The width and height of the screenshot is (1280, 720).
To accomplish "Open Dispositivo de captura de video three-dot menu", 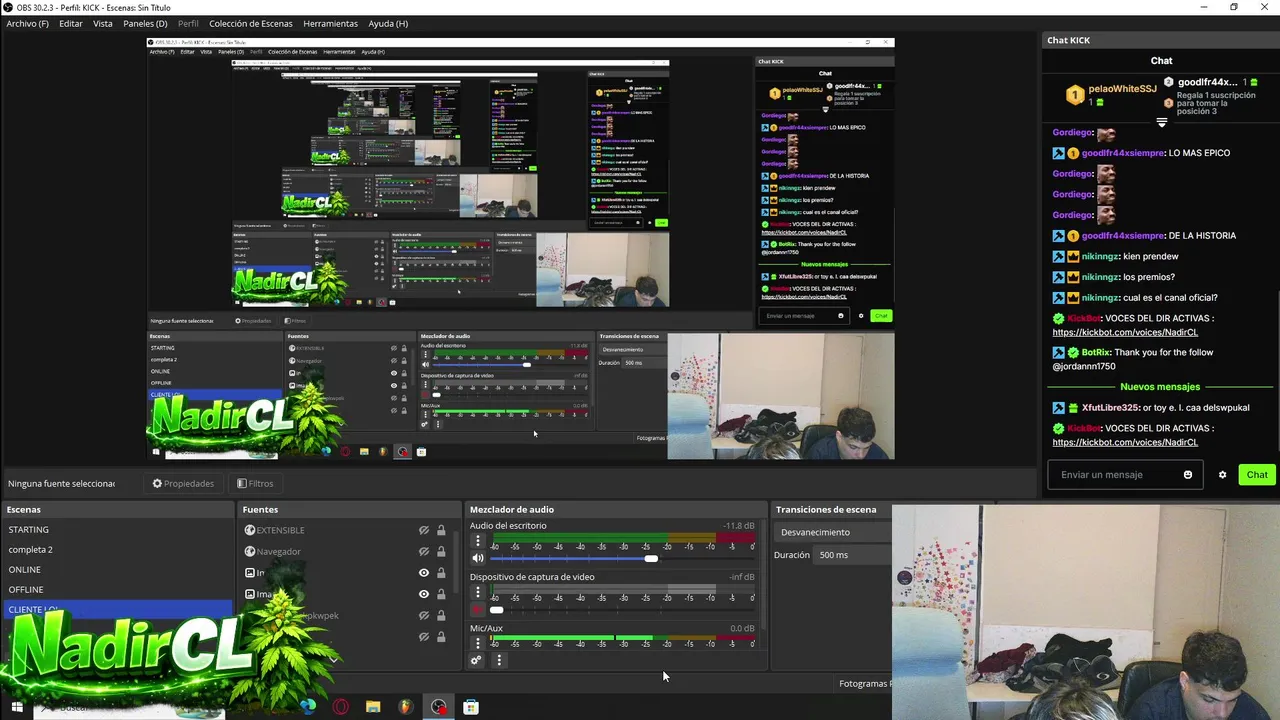I will pos(477,592).
